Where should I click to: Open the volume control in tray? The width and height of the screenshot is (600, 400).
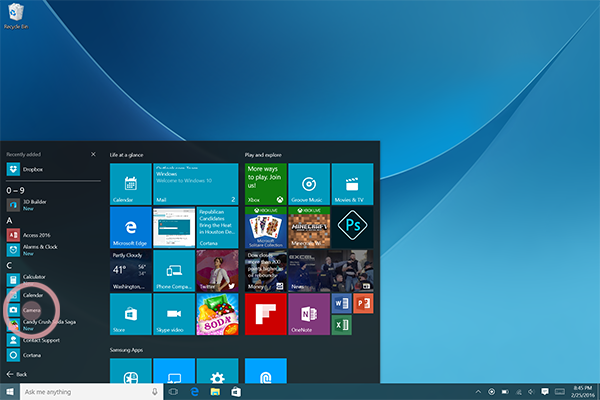point(531,392)
